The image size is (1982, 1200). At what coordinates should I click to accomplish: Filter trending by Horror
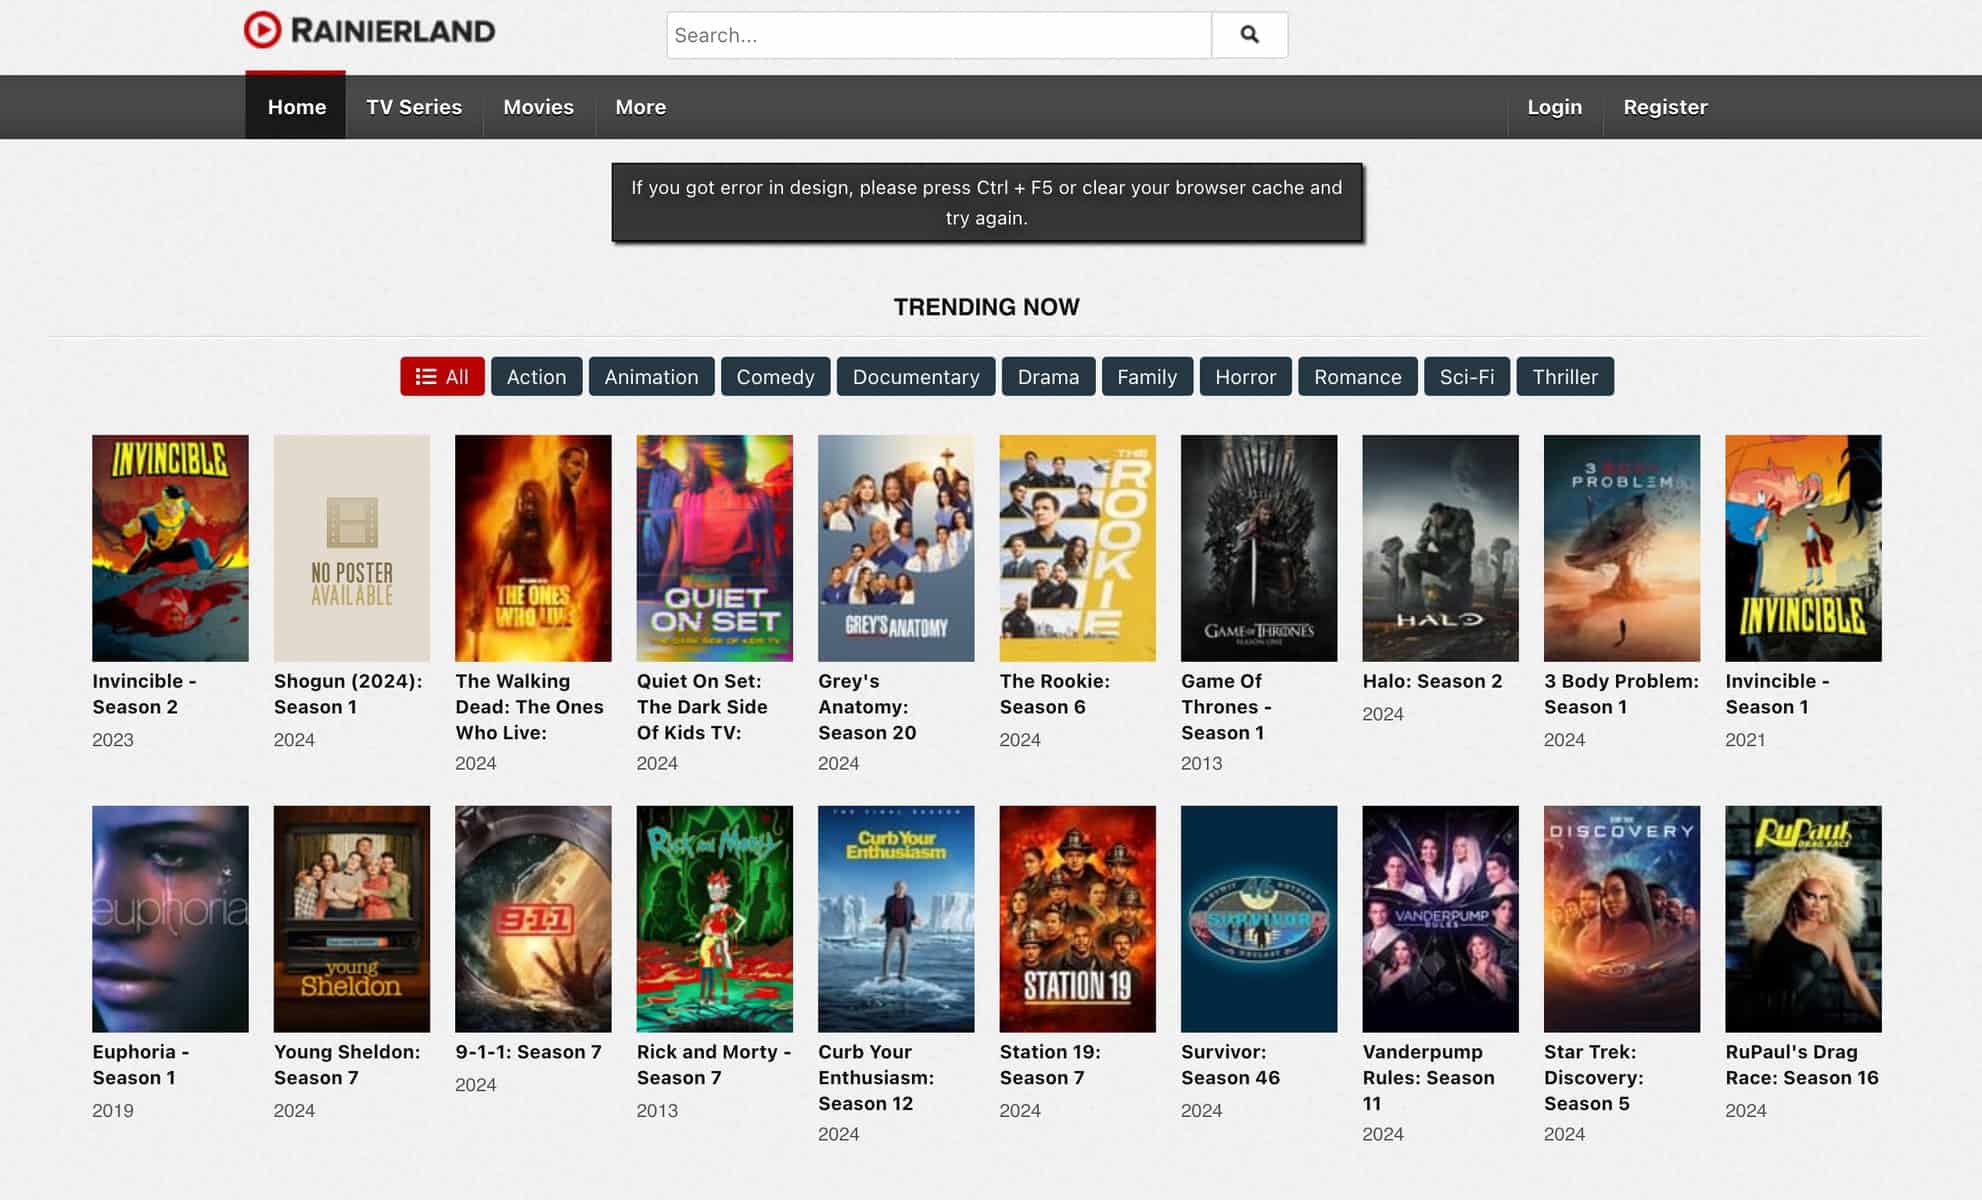pos(1245,377)
